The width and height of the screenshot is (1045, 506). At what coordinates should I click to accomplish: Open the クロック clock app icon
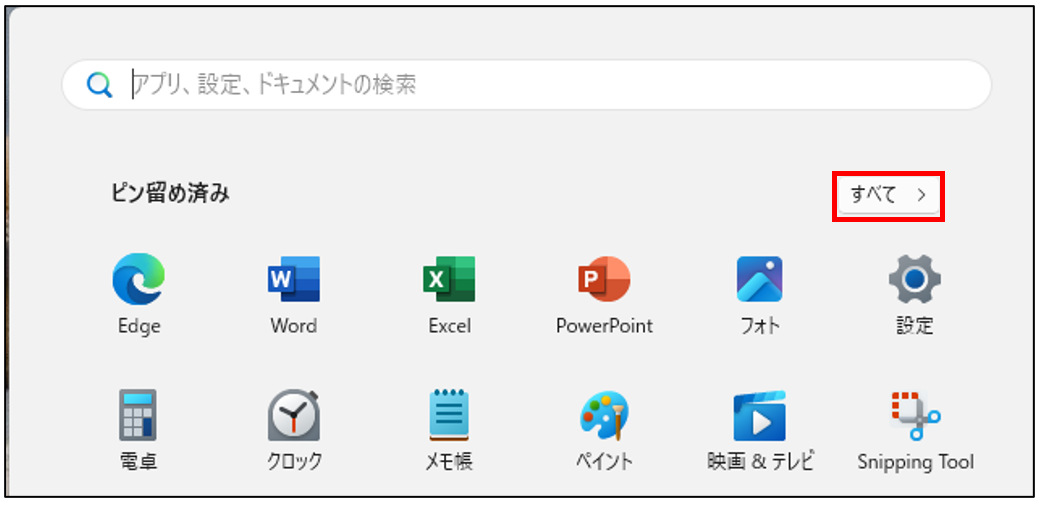point(293,415)
